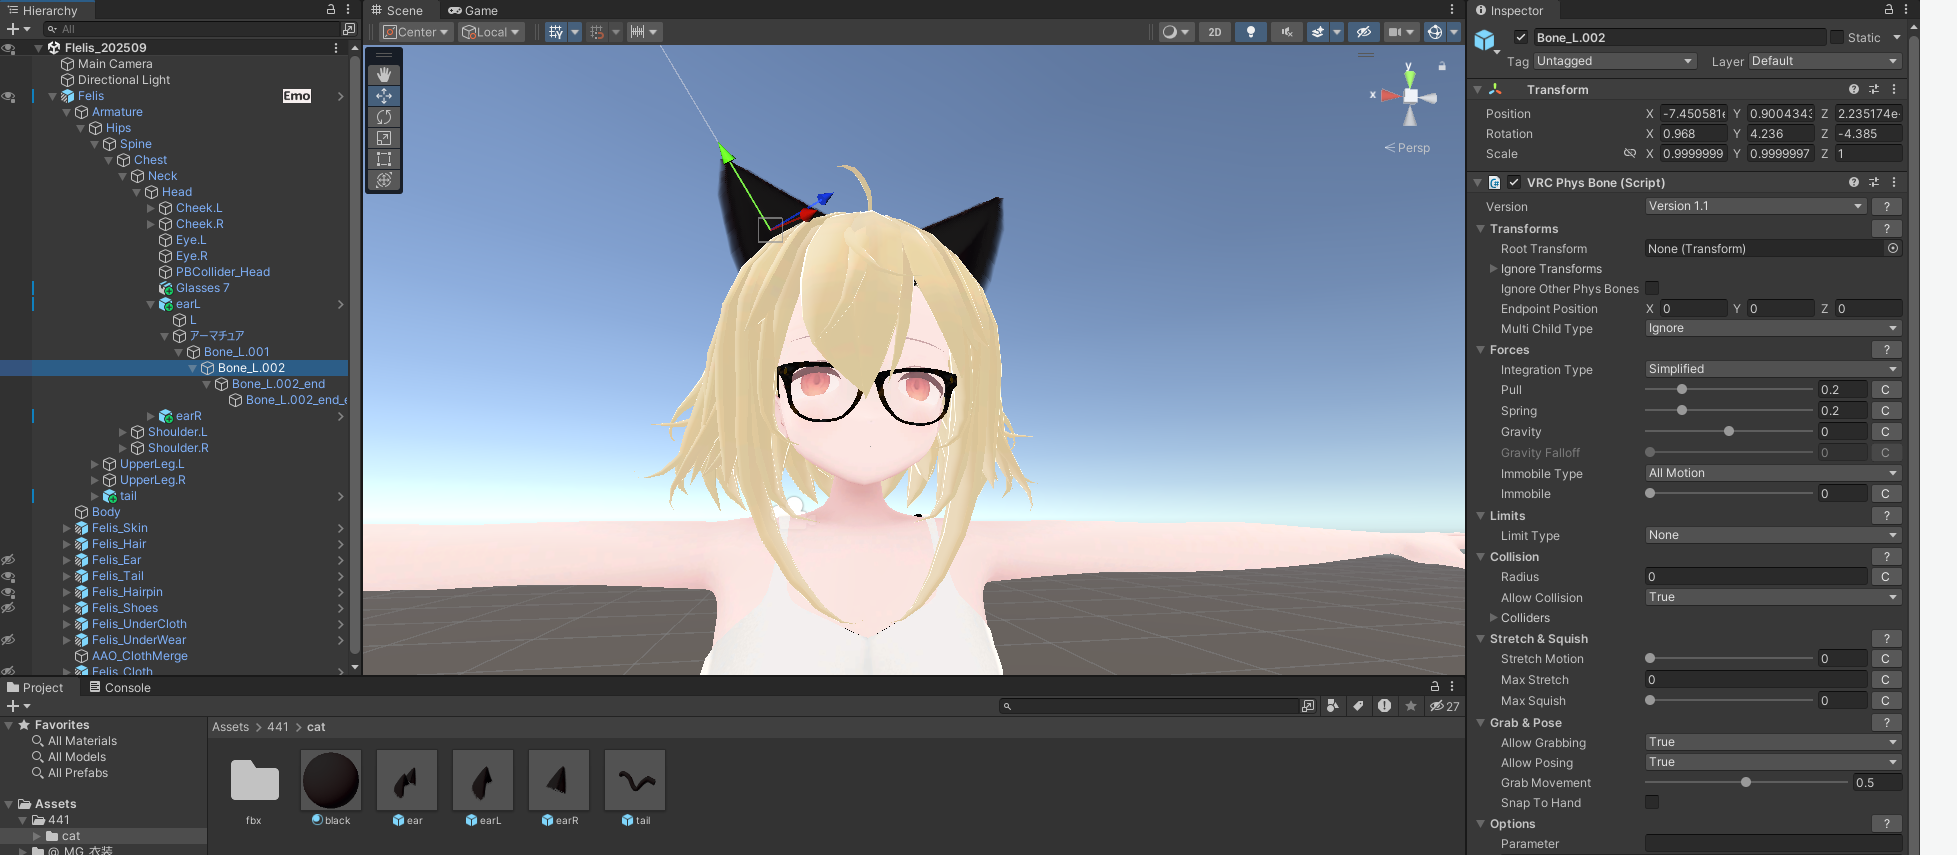Toggle Bone_L.002 active checkbox

click(x=1521, y=38)
